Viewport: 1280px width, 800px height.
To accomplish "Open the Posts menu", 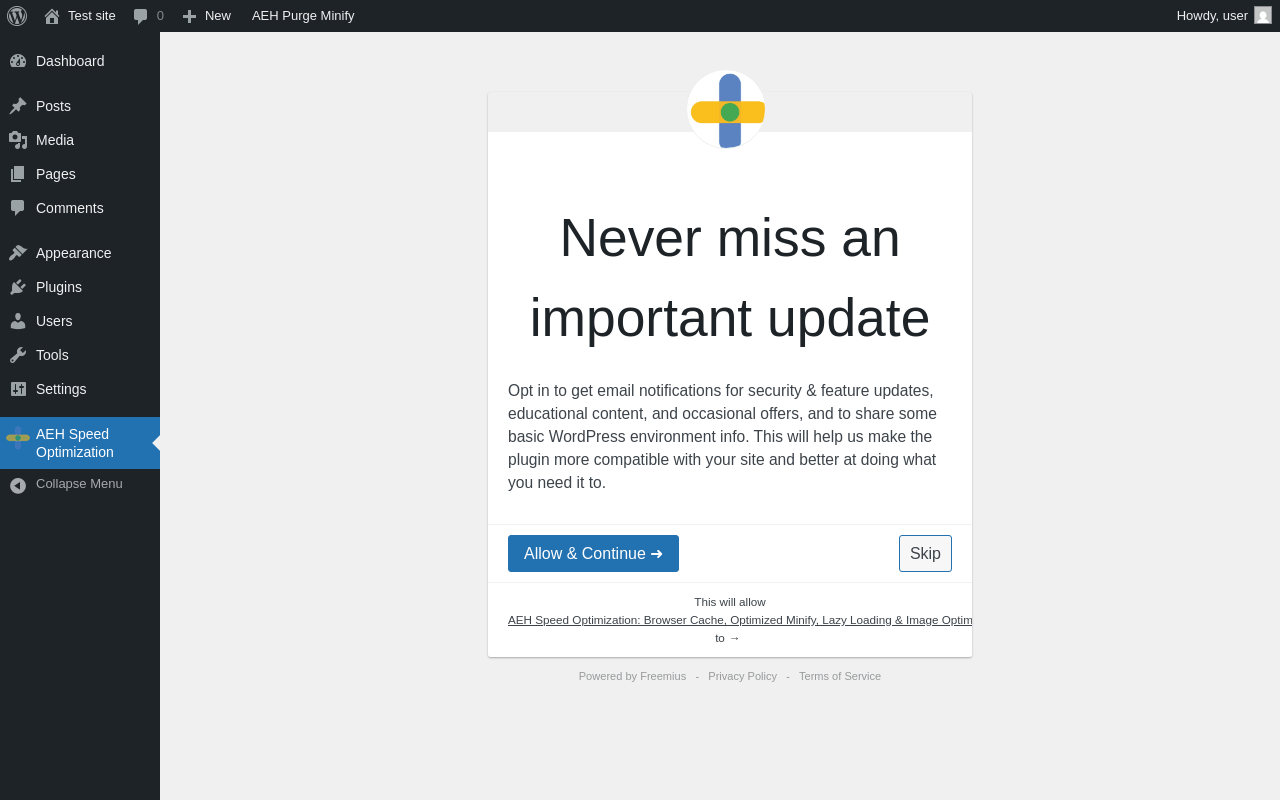I will [80, 106].
